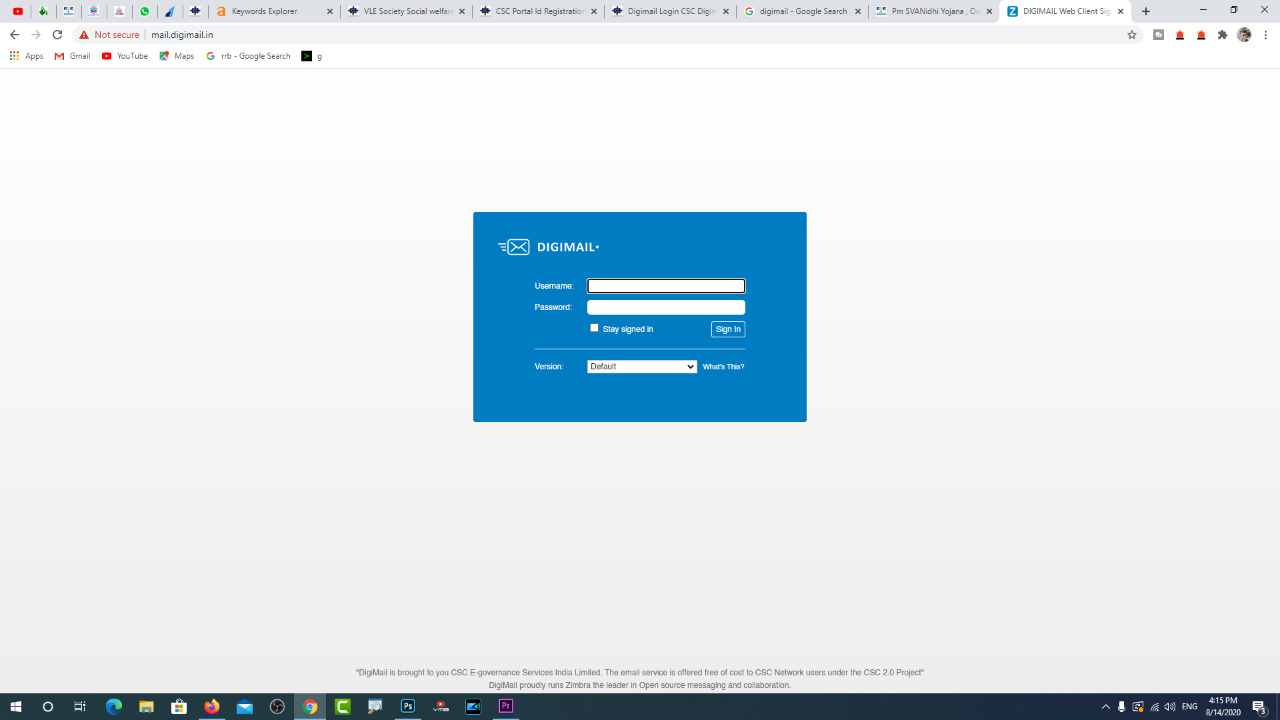Open the Chrome extensions puzzle menu

click(1222, 34)
